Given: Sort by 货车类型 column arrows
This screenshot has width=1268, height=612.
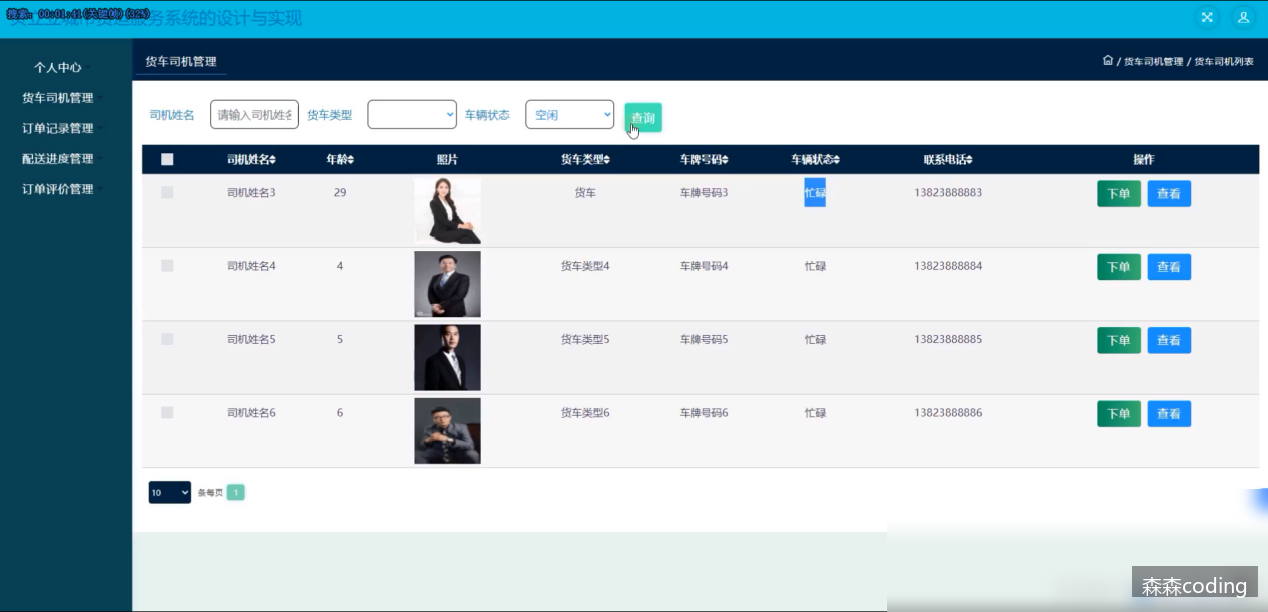Looking at the screenshot, I should click(x=606, y=160).
